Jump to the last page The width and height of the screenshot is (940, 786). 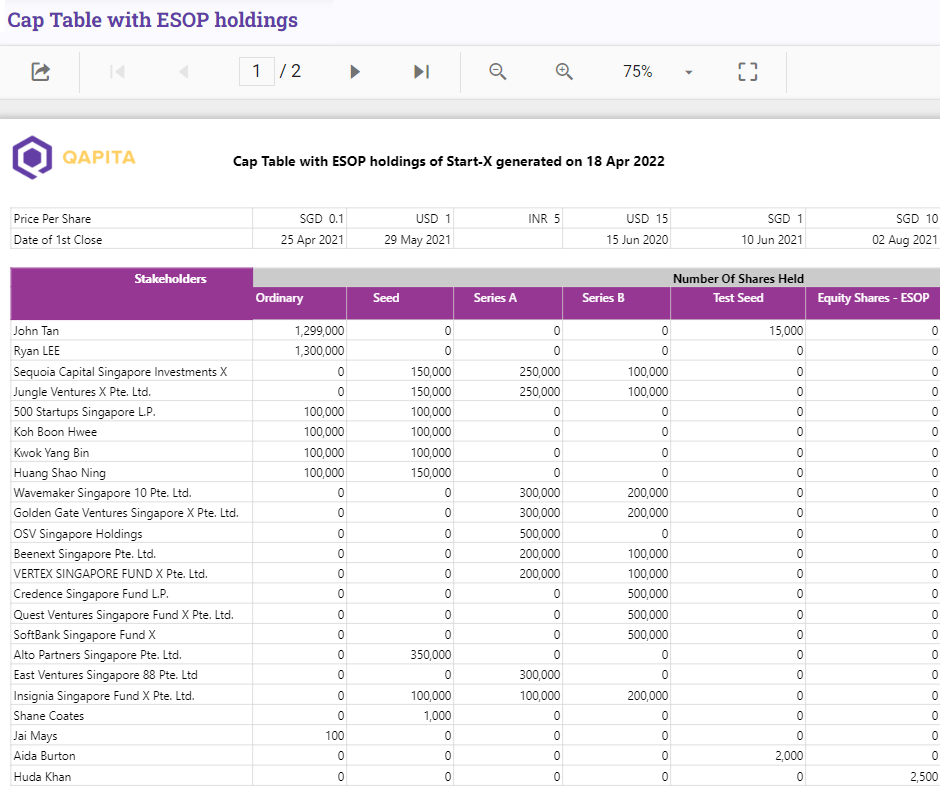click(x=421, y=72)
